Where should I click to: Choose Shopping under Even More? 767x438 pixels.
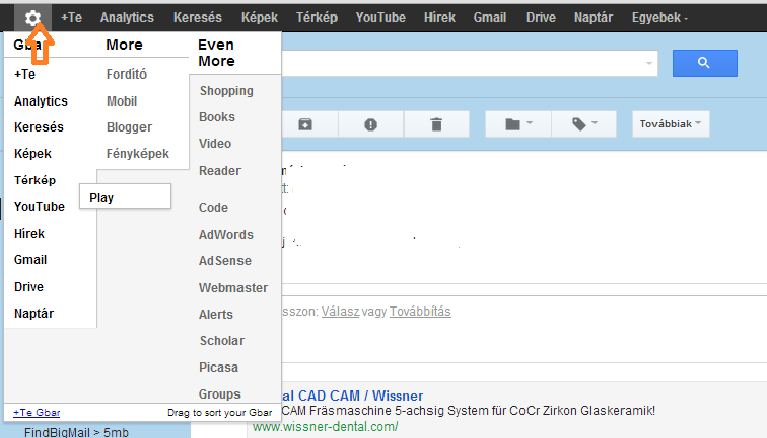(226, 91)
